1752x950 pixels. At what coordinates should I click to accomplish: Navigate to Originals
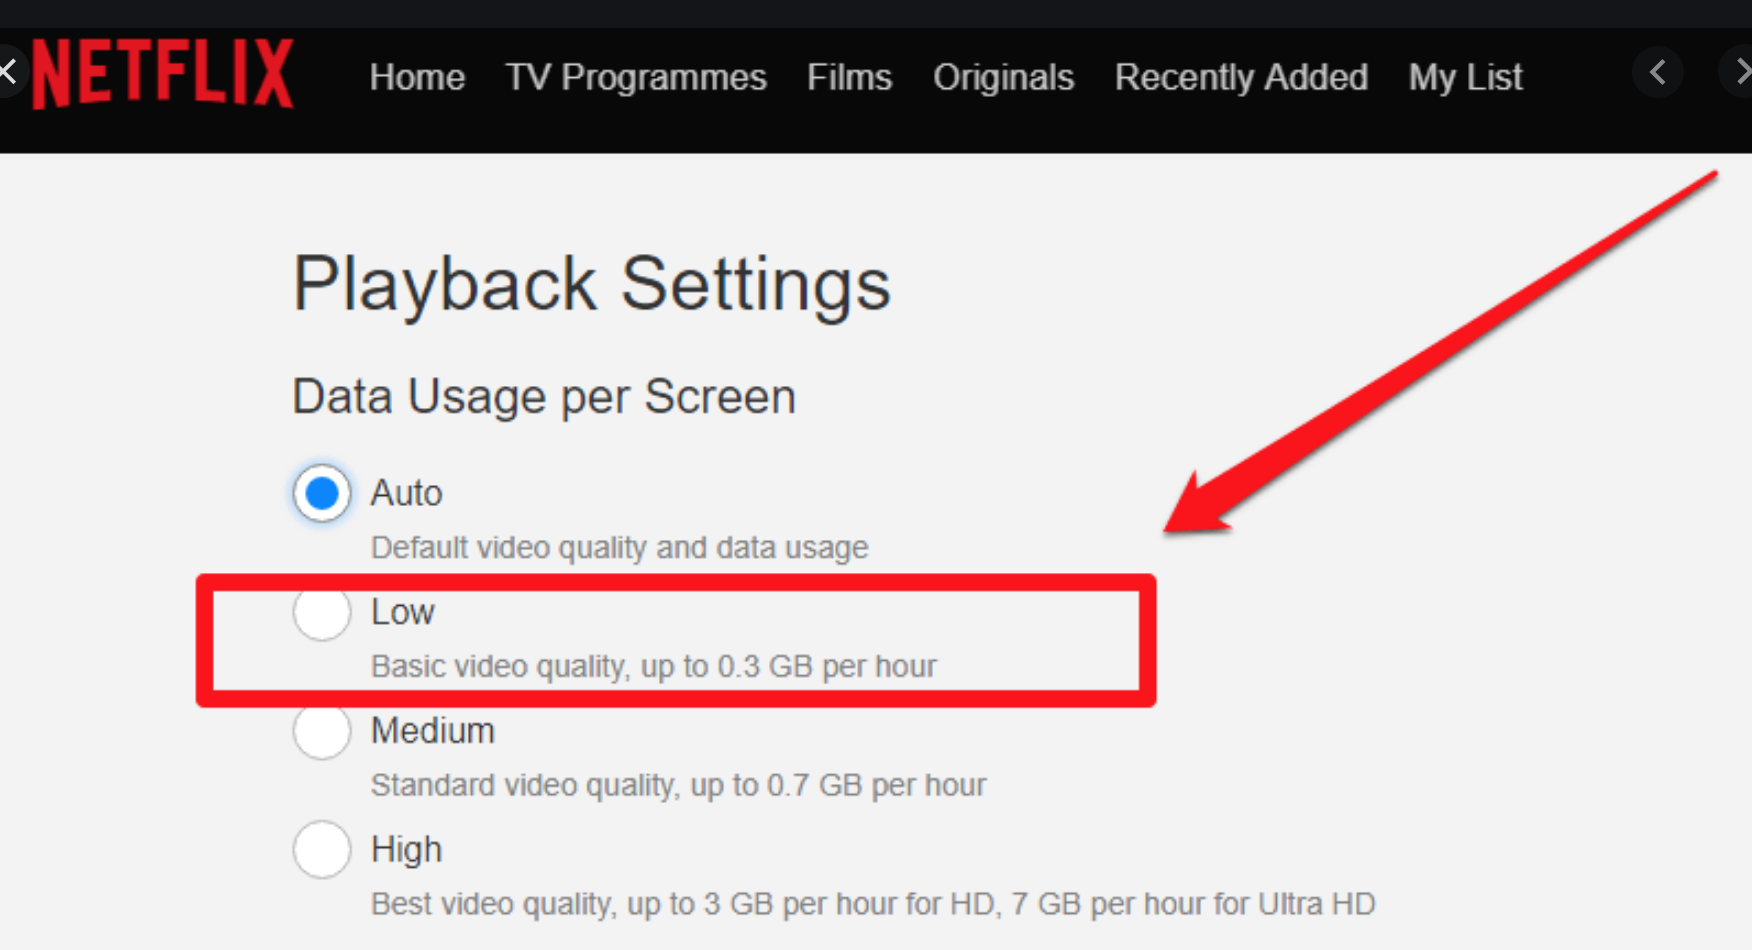tap(1003, 77)
